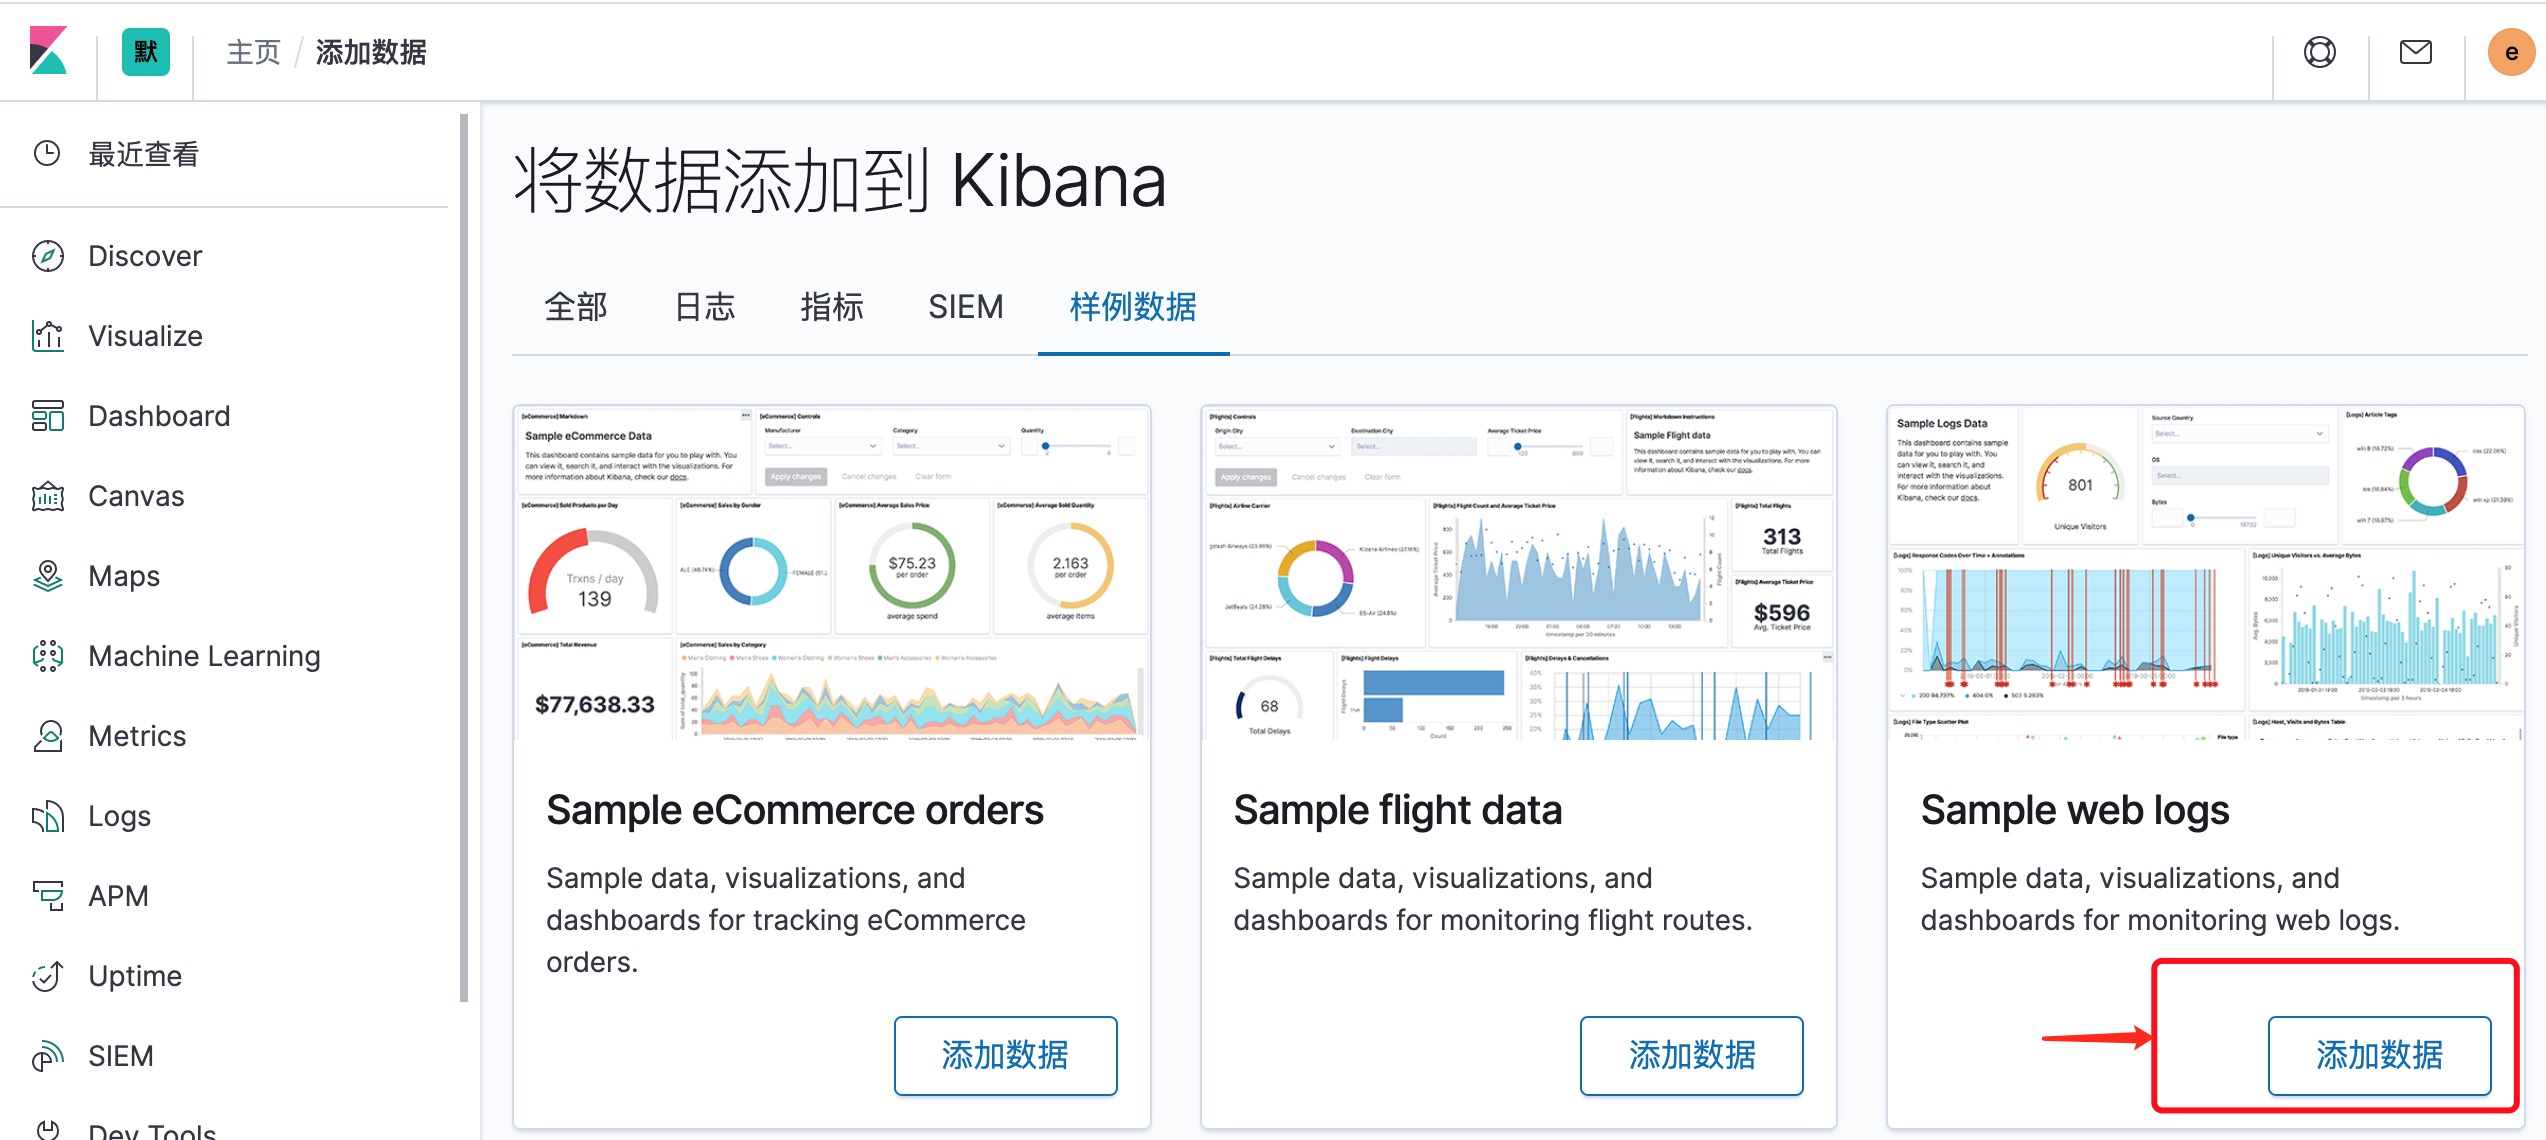Expand the 最近查看 recently viewed section
The image size is (2546, 1140).
[x=143, y=154]
